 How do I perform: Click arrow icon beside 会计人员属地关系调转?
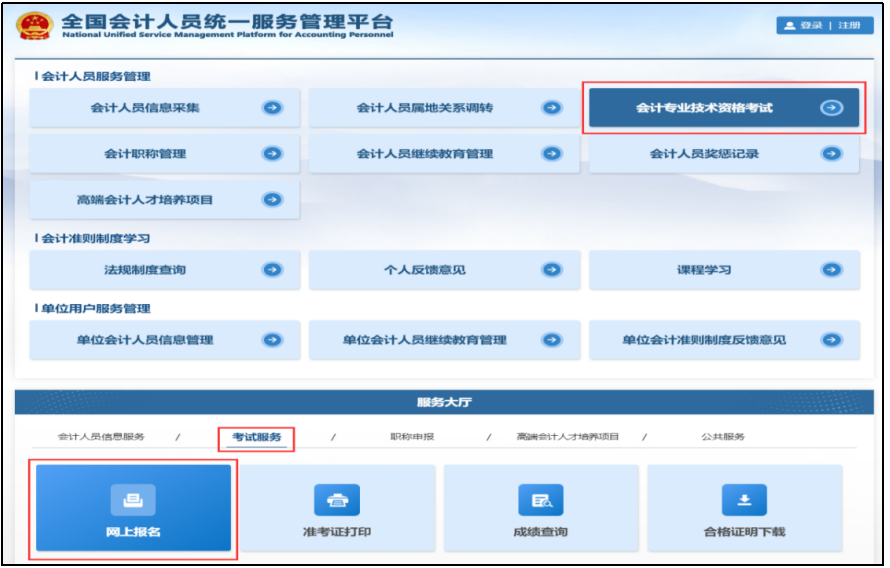tap(551, 108)
